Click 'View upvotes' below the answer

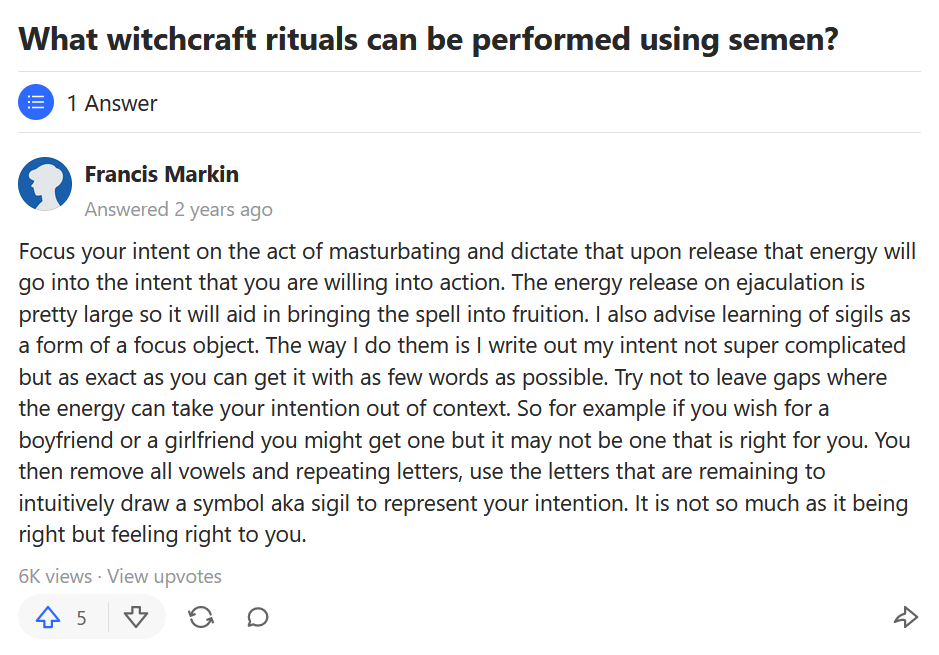164,576
